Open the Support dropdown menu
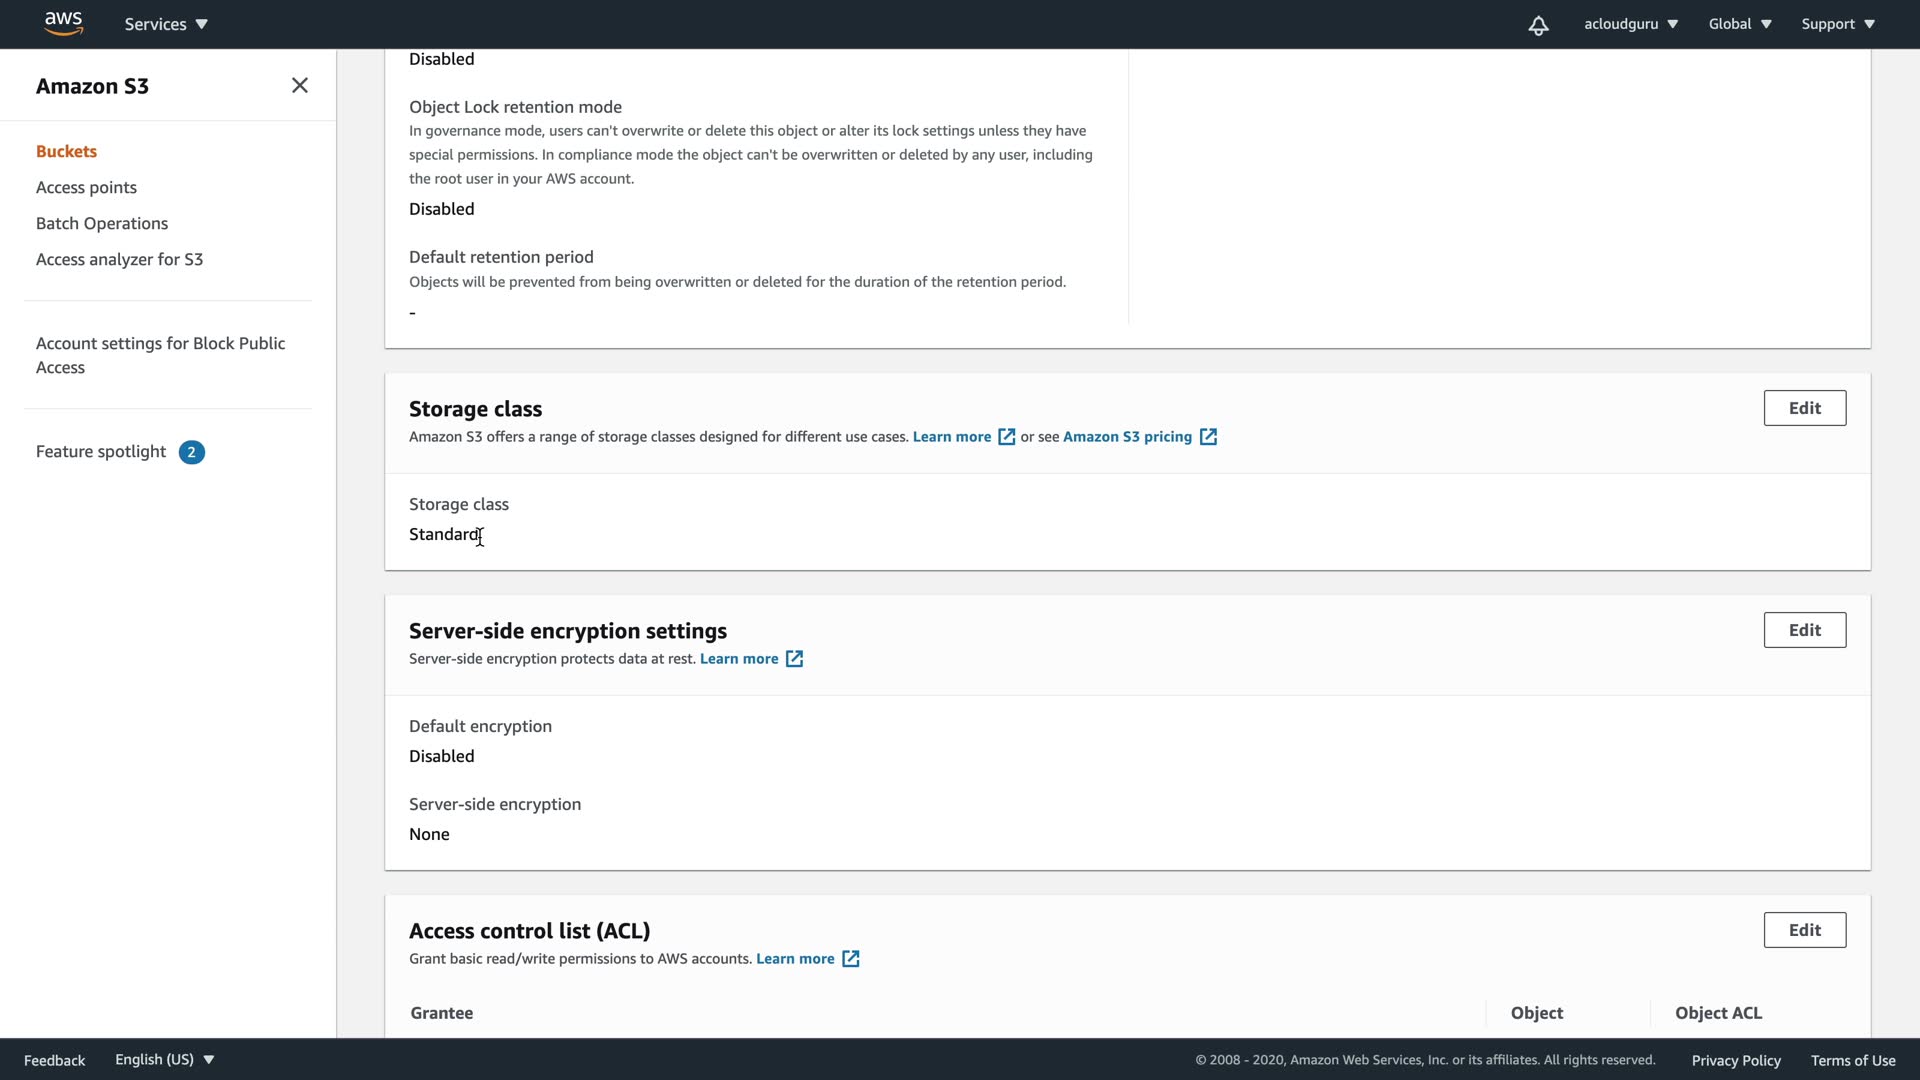The image size is (1920, 1080). [1837, 24]
